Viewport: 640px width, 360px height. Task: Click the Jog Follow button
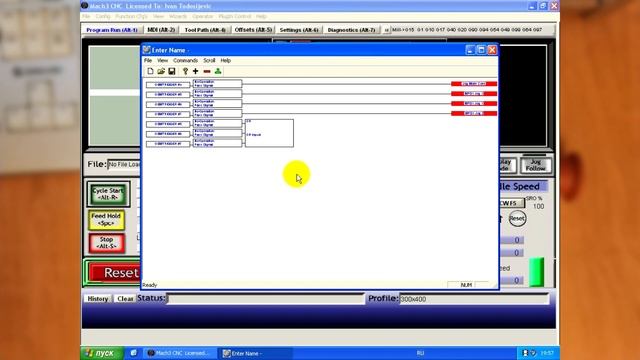click(536, 165)
